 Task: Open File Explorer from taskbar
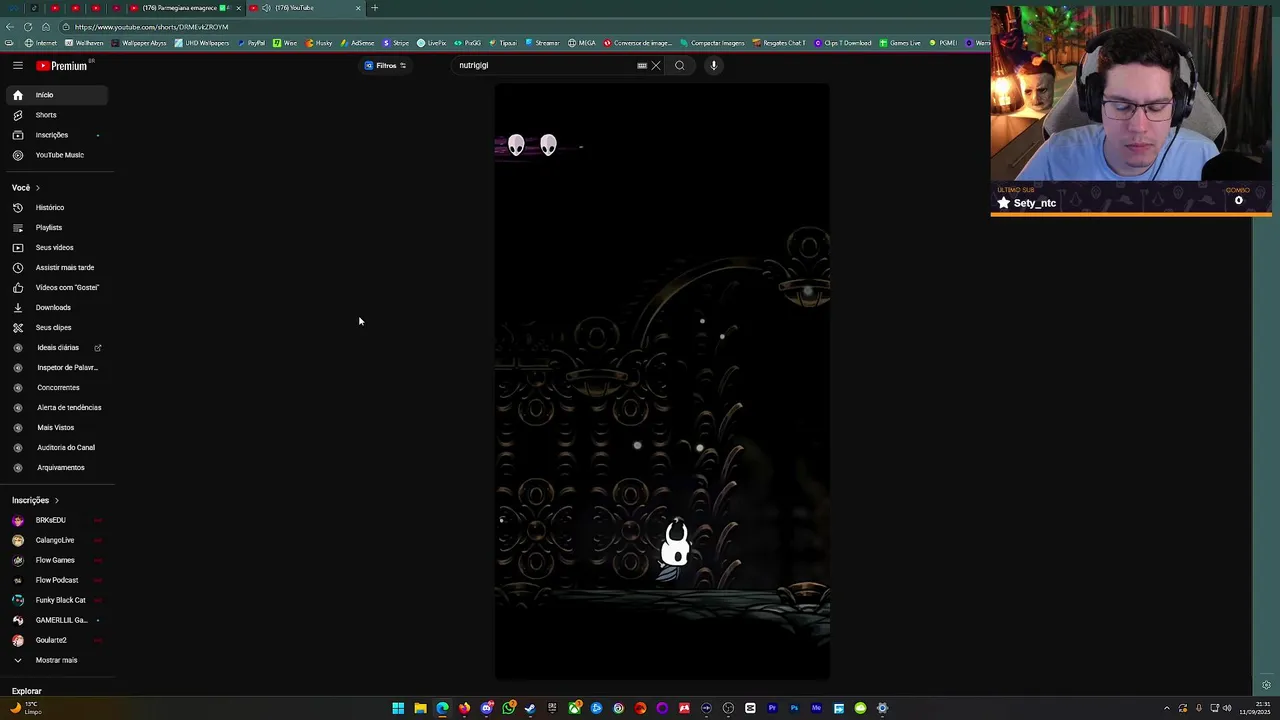420,708
